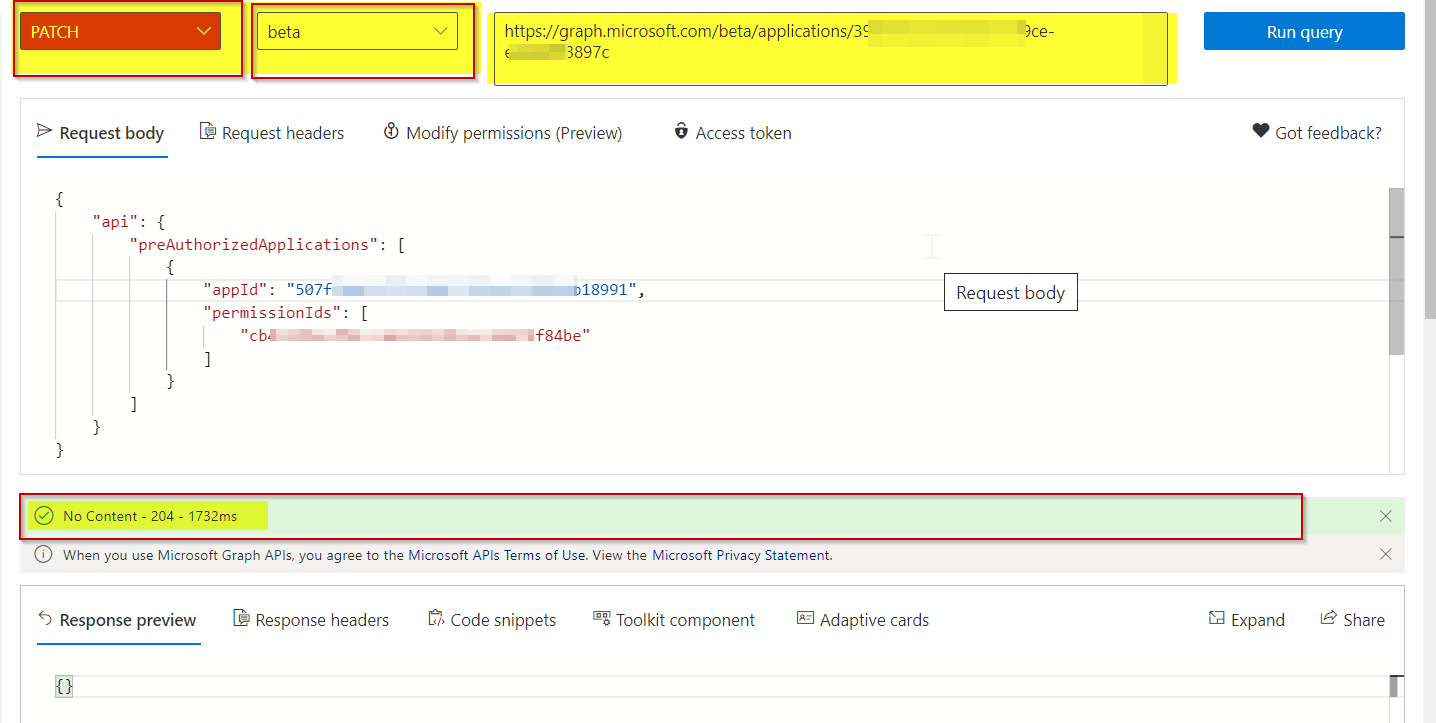This screenshot has width=1436, height=723.
Task: Switch to Response preview tab
Action: (x=118, y=620)
